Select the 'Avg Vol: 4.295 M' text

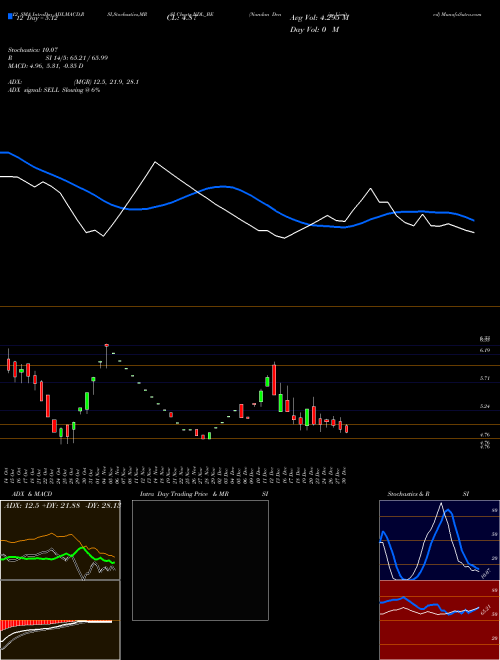pyautogui.click(x=319, y=18)
